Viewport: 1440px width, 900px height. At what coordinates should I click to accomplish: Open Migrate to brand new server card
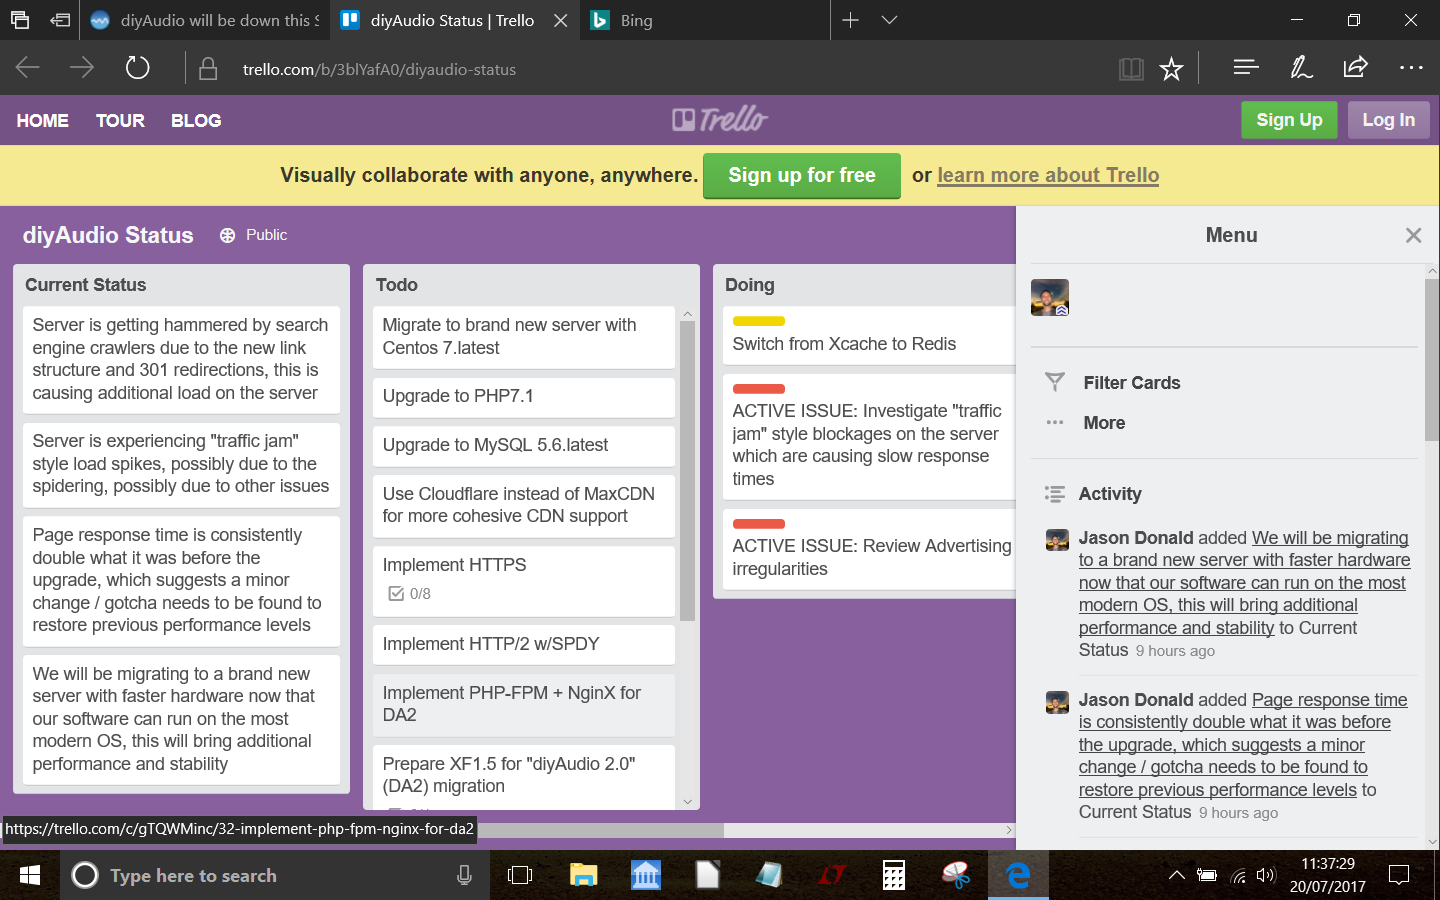[x=524, y=337]
